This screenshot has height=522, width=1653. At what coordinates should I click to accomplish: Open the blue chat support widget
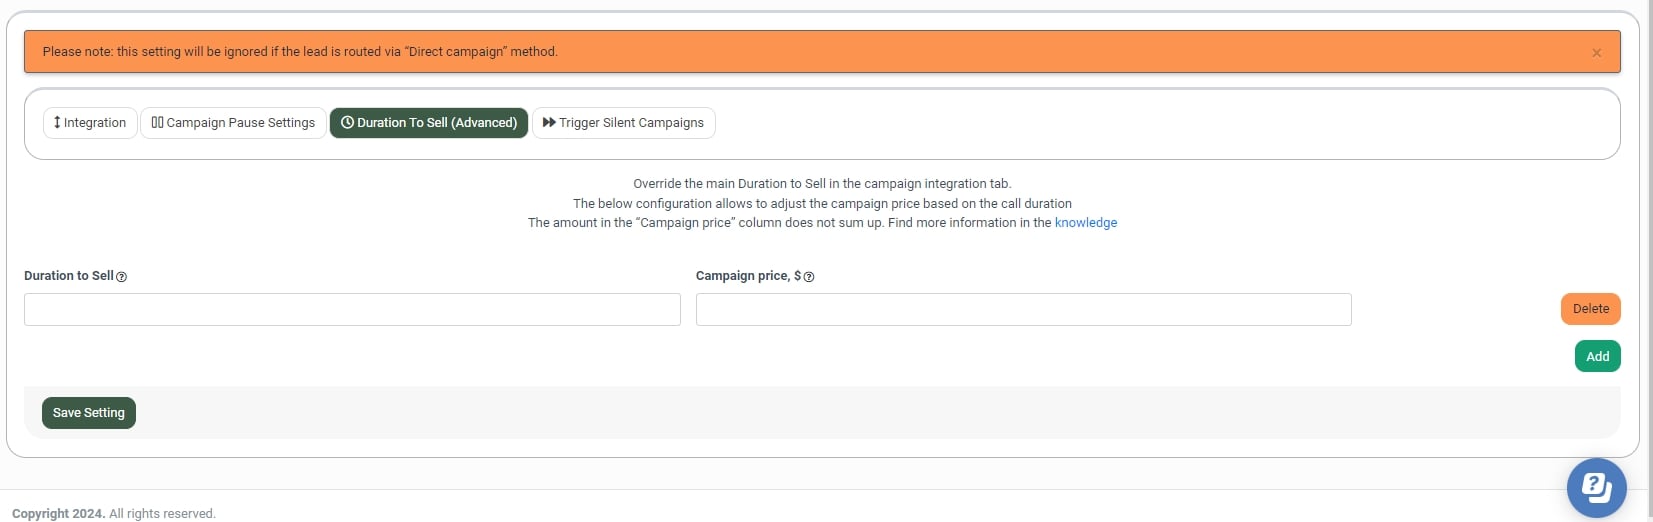1596,487
